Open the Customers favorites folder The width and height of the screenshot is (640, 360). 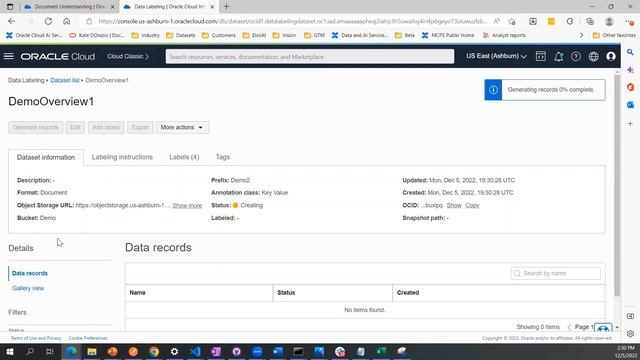(x=219, y=36)
